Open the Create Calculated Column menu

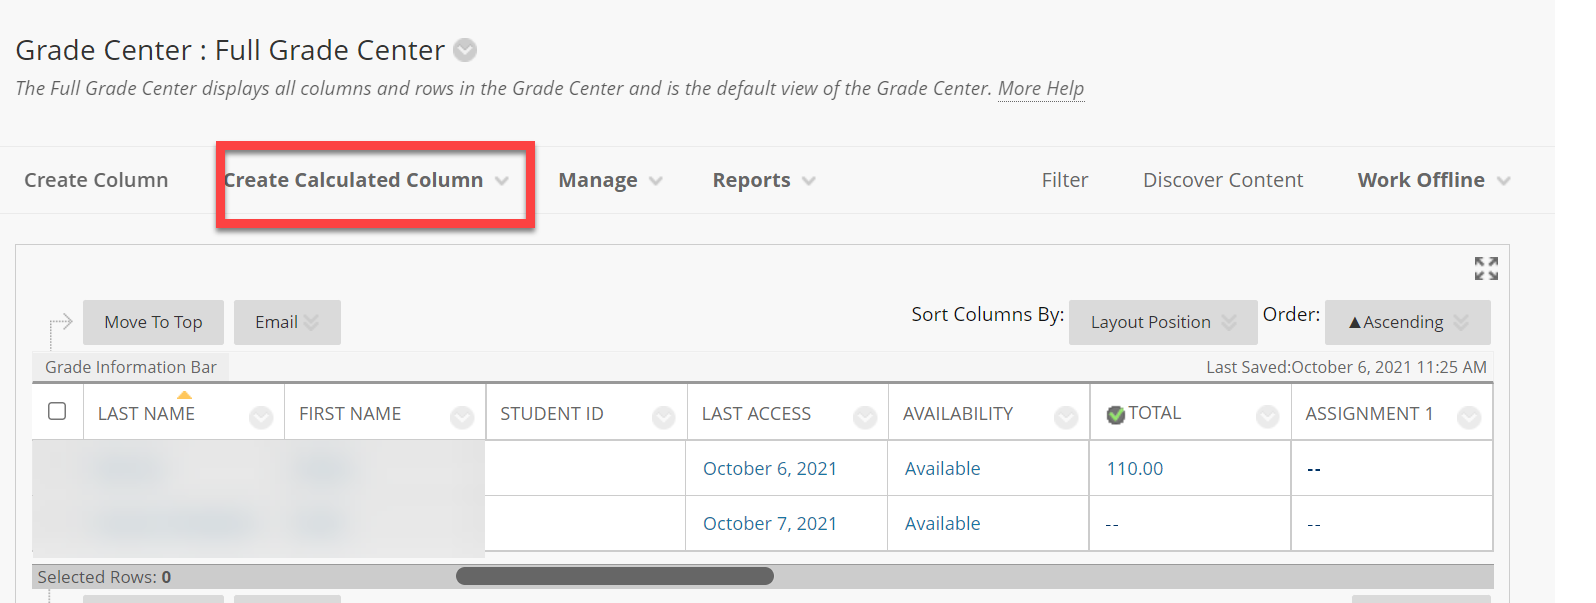[366, 181]
